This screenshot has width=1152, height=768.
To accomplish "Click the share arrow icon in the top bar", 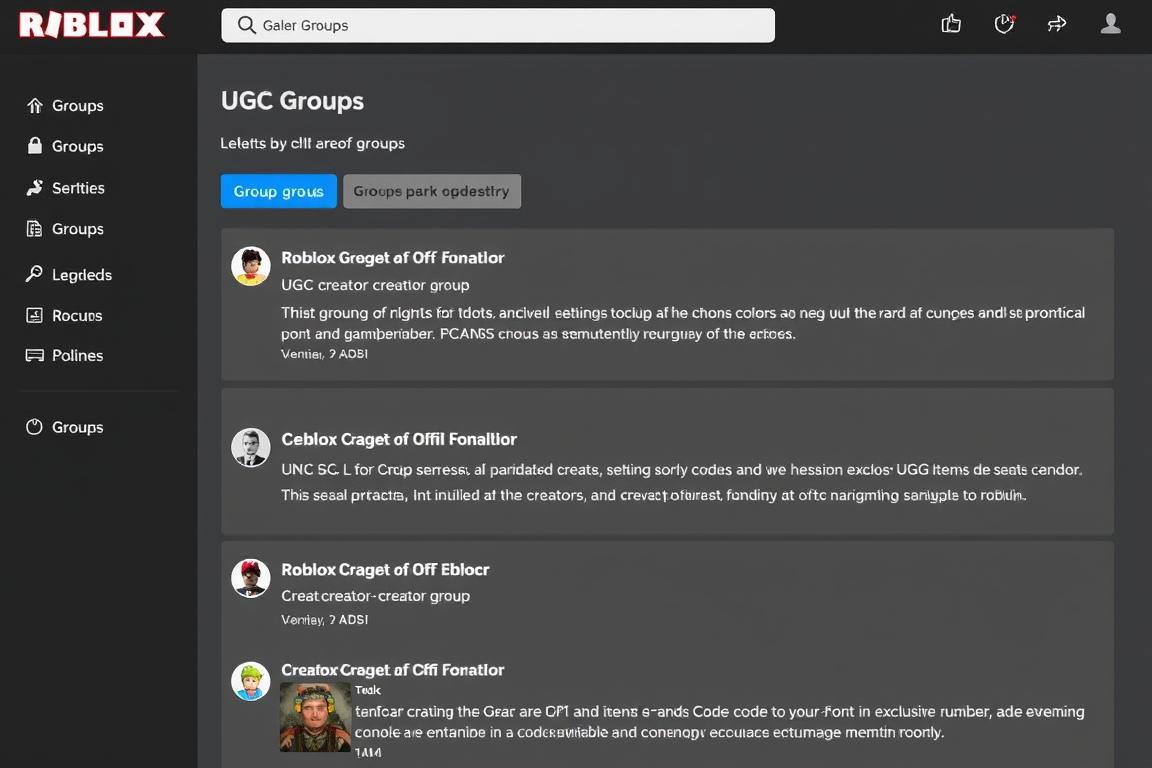I will 1056,24.
